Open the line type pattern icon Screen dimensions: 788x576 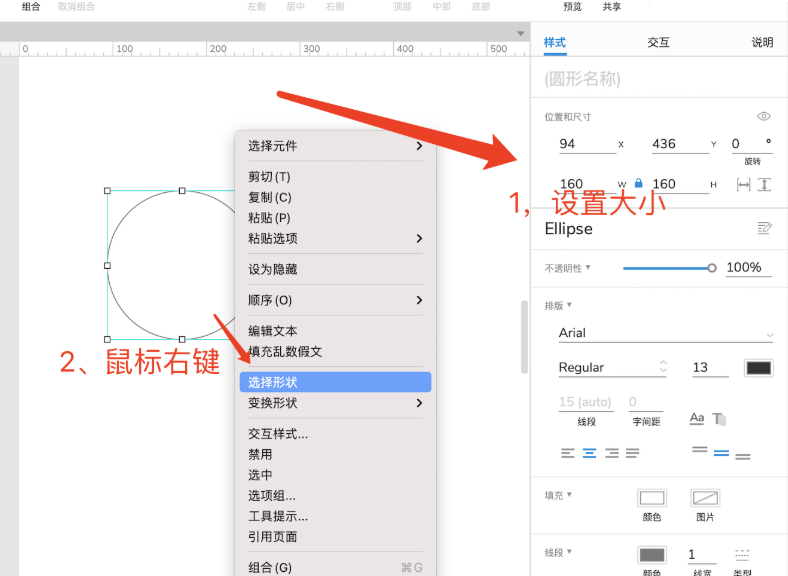tap(742, 555)
